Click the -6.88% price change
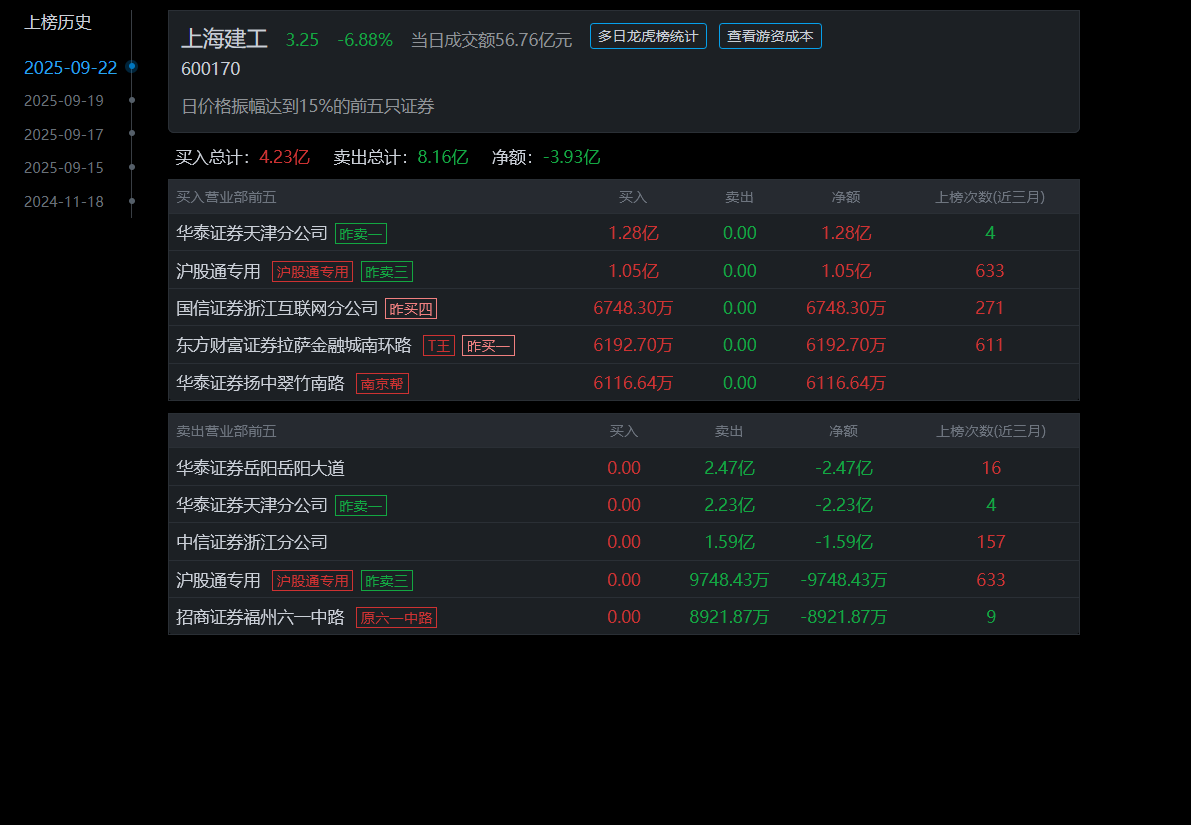This screenshot has height=825, width=1191. click(x=365, y=40)
